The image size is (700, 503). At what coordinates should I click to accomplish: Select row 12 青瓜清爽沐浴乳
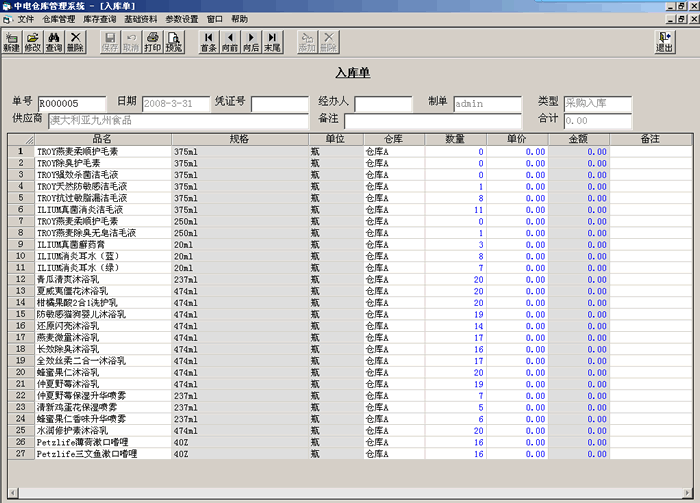(350, 279)
